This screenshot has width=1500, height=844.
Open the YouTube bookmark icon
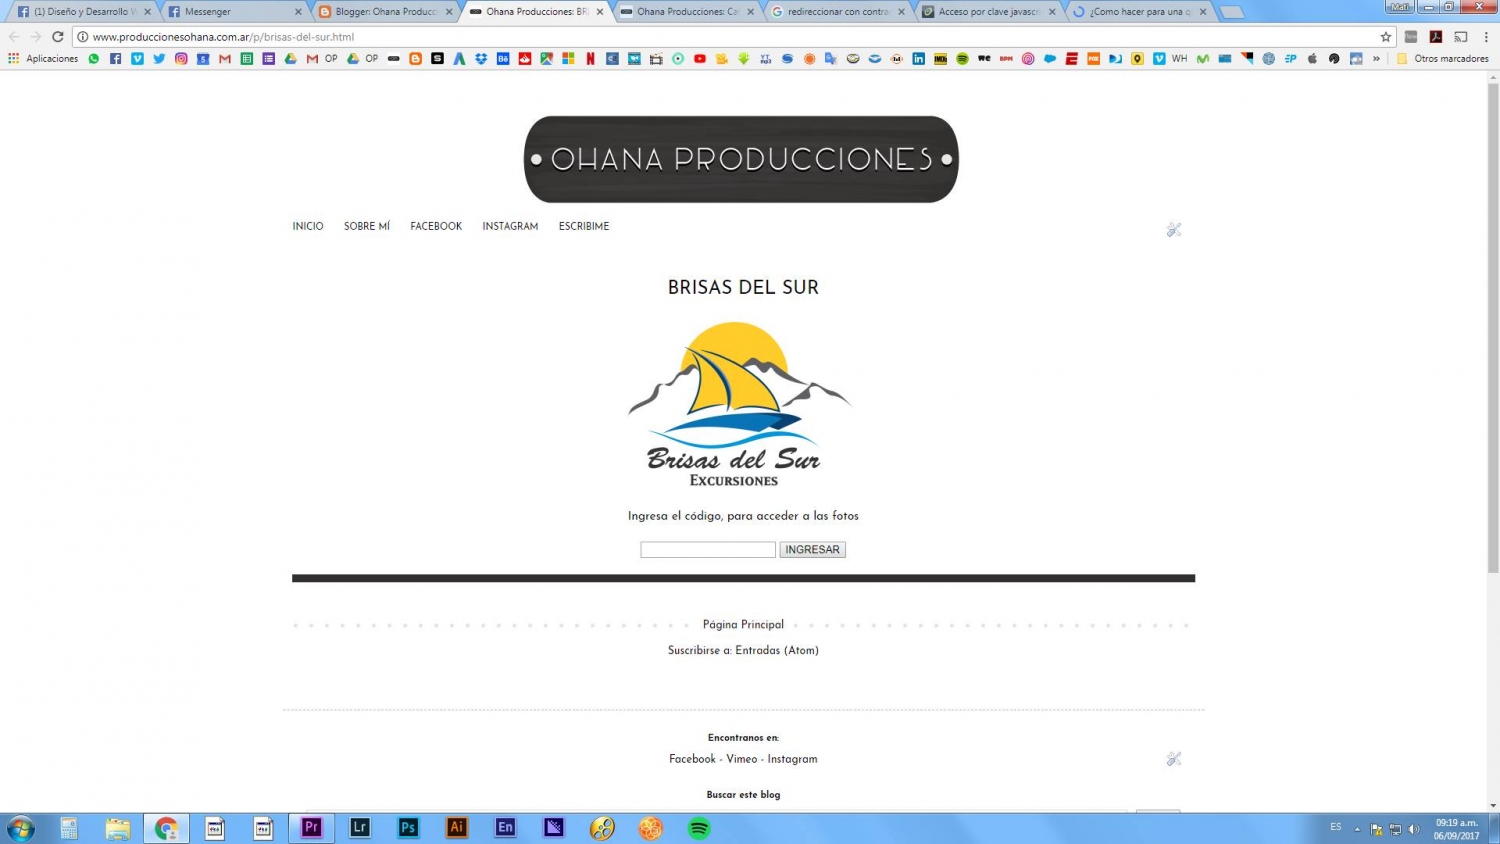point(699,59)
